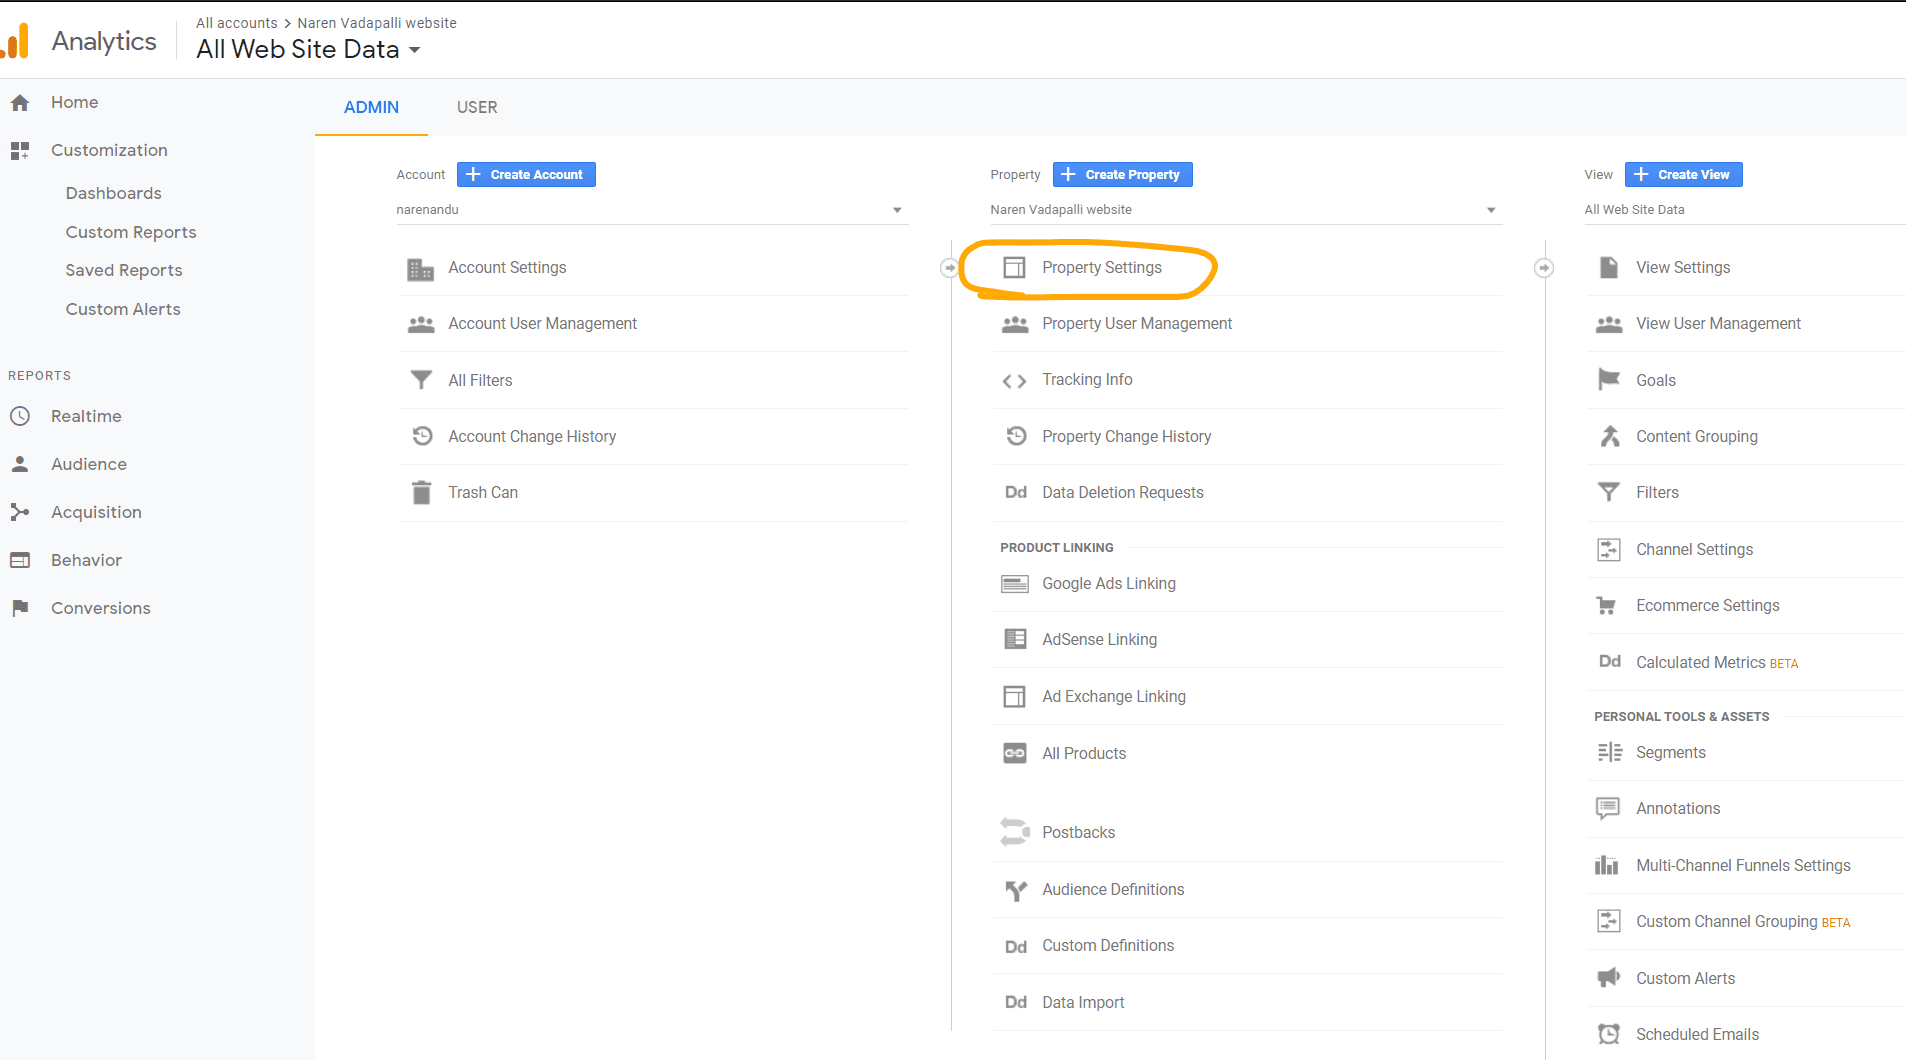
Task: Open Custom Alerts in sidebar
Action: [x=123, y=309]
